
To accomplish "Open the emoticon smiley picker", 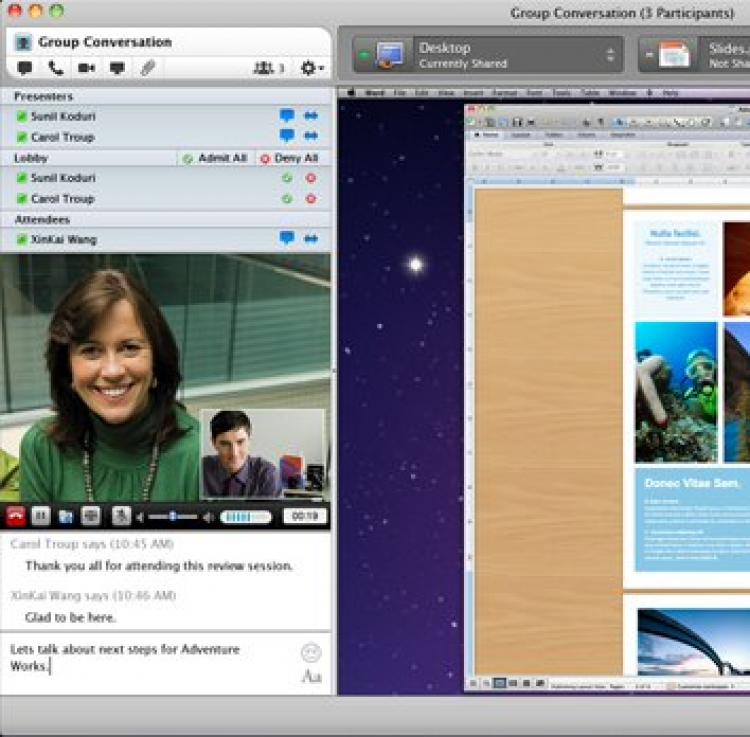I will (311, 653).
